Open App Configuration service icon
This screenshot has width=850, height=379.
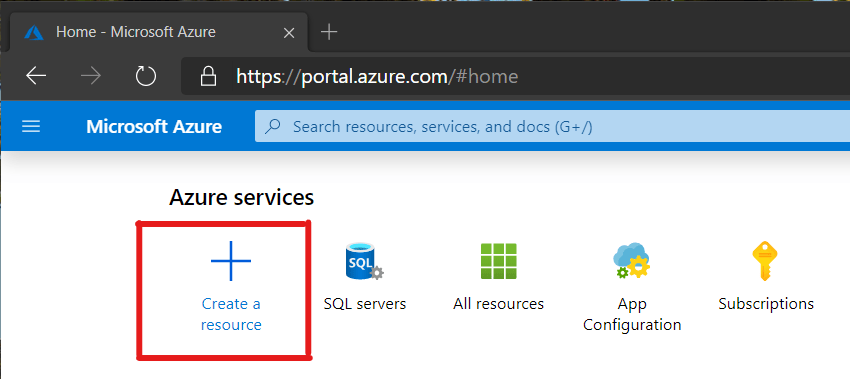[632, 261]
